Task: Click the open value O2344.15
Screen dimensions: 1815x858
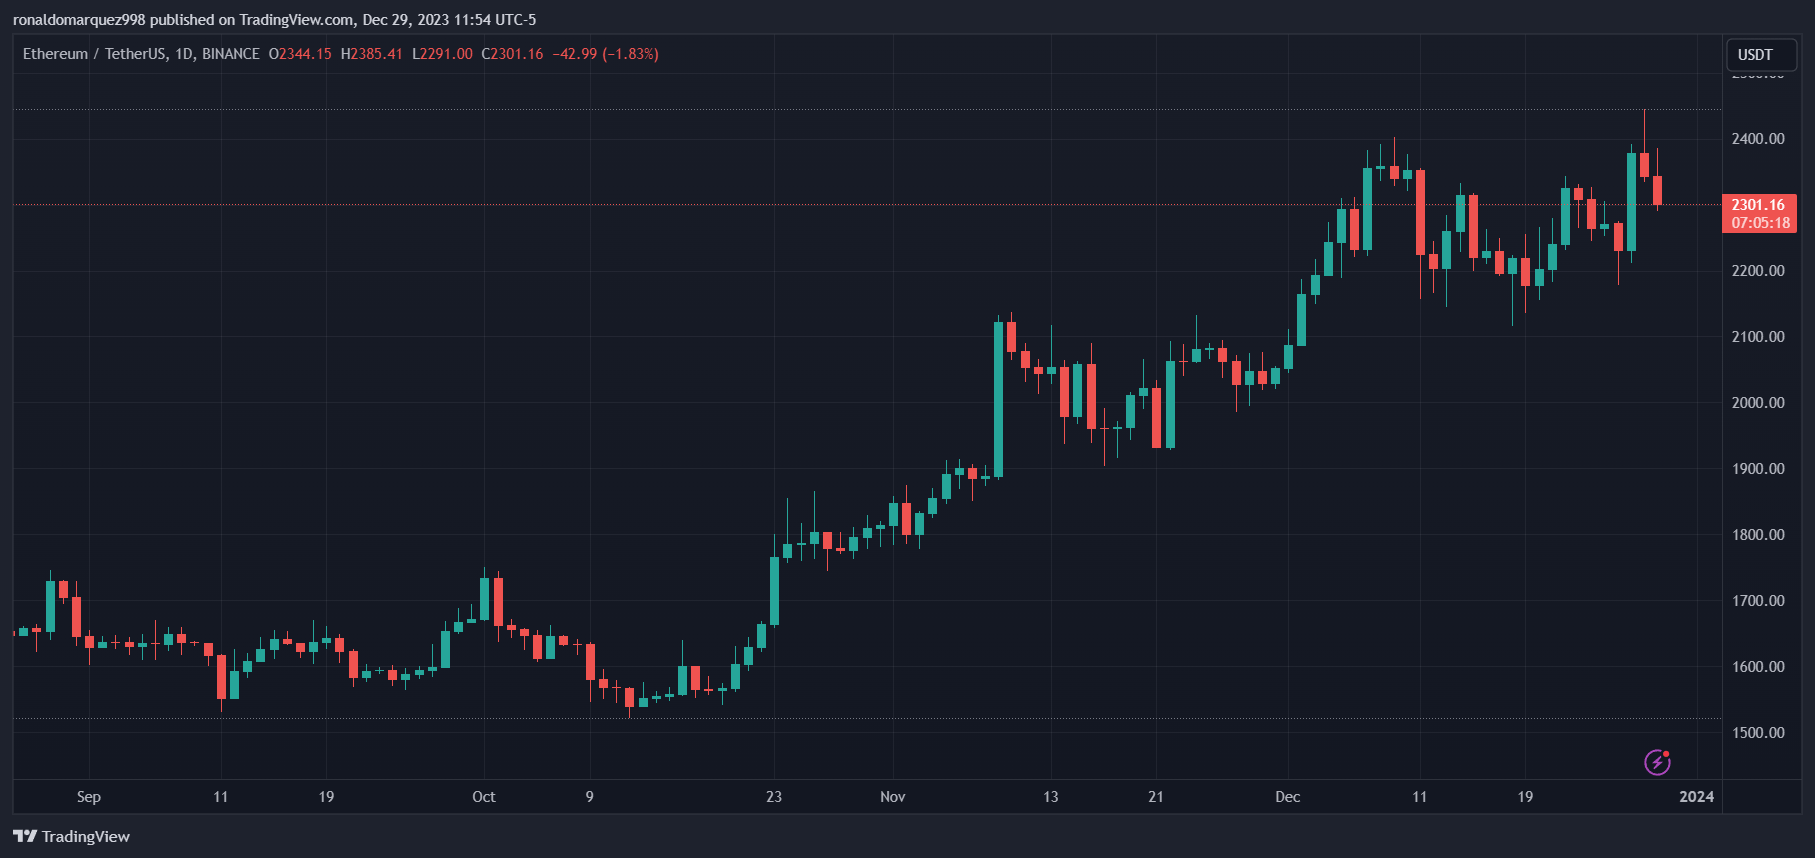Action: [300, 54]
